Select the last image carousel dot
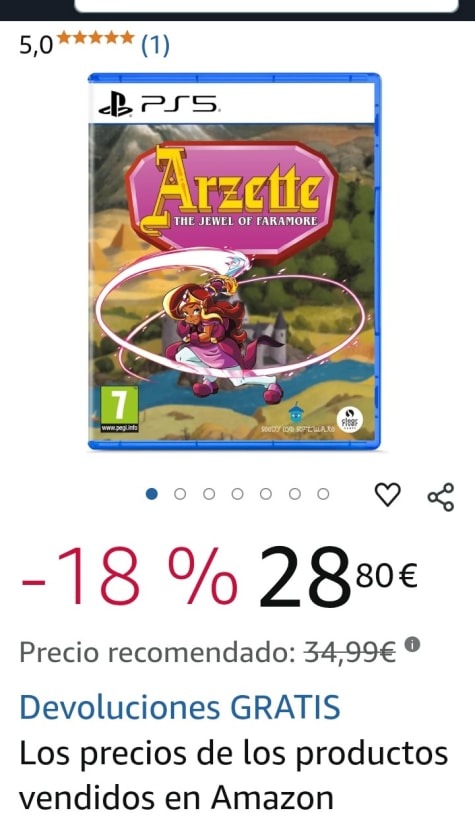The height and width of the screenshot is (819, 475). [323, 494]
